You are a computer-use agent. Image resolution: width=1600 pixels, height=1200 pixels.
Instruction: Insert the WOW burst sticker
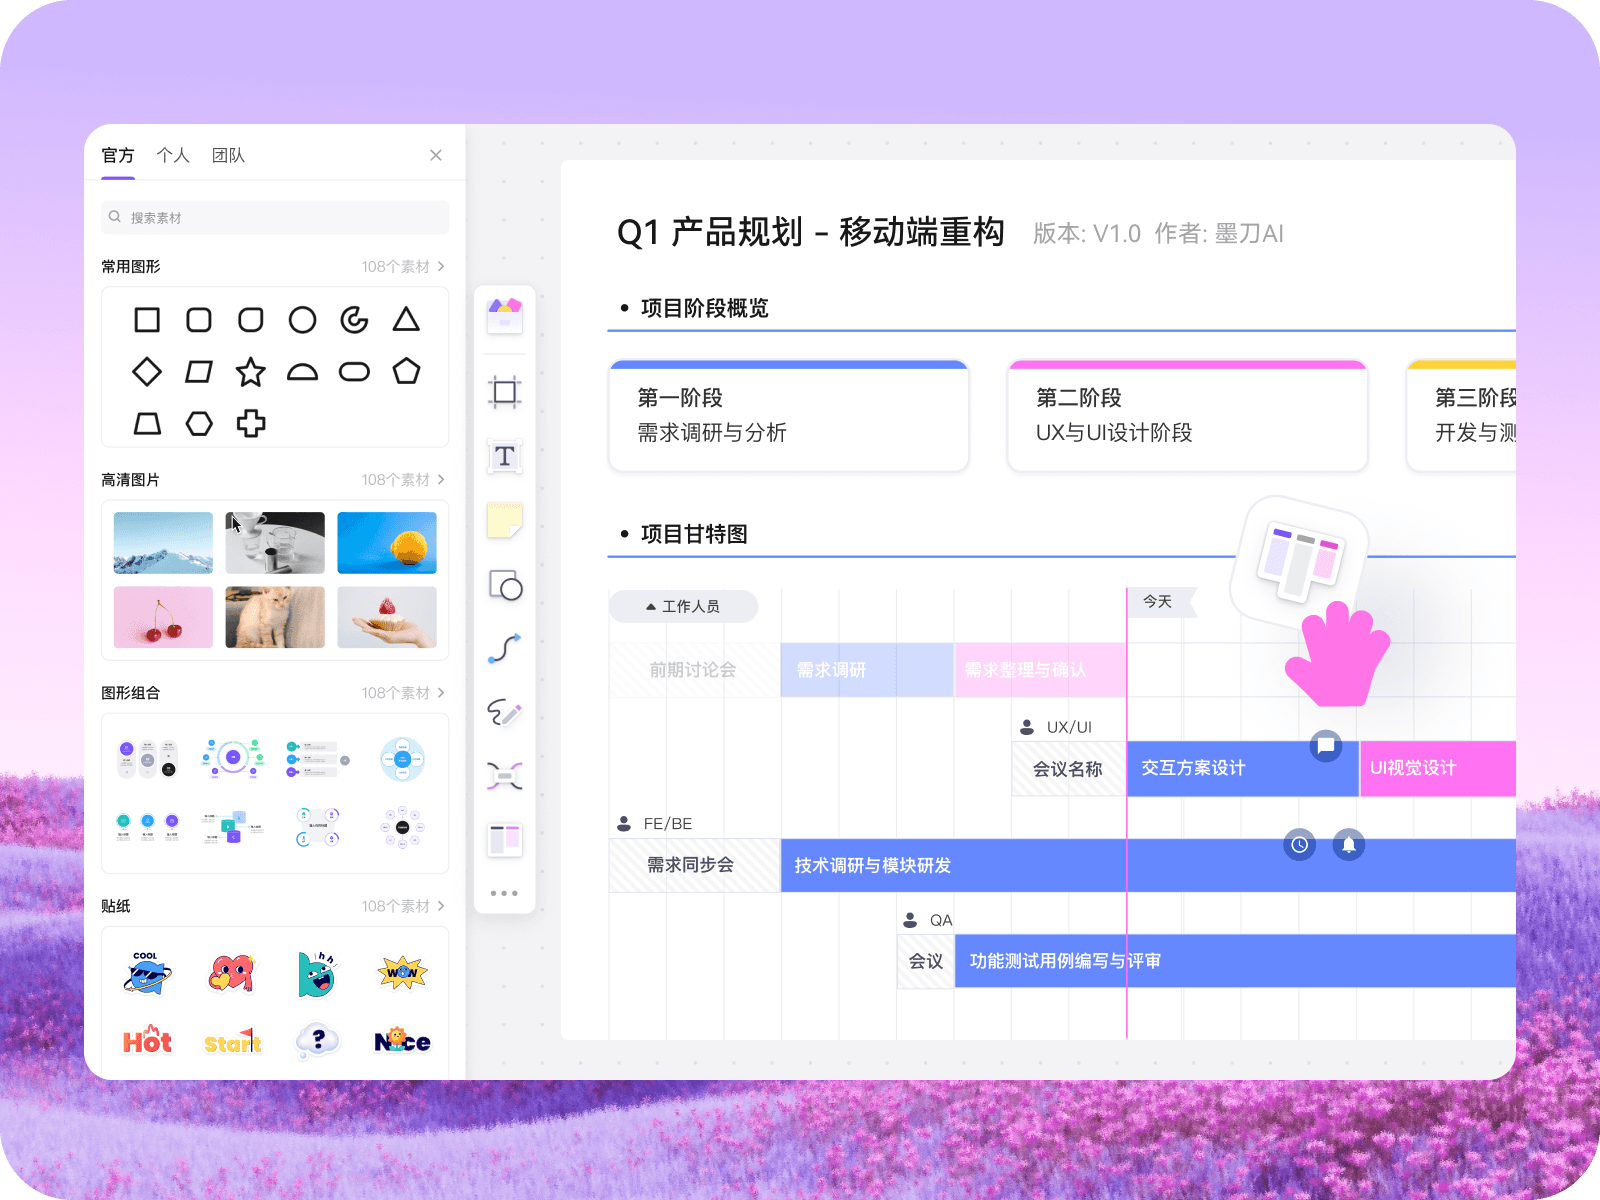[402, 972]
